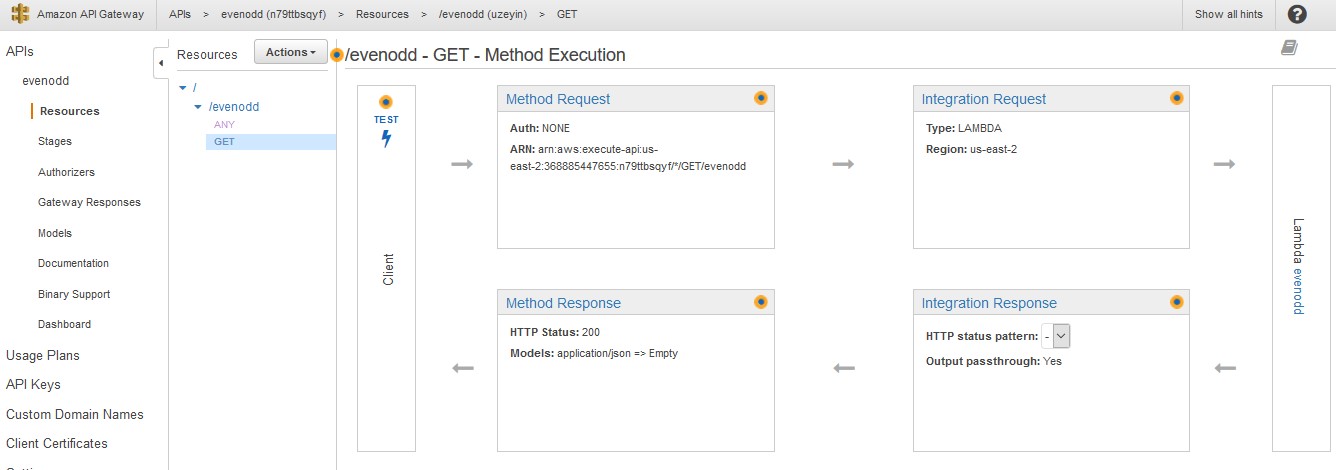Select the GET method in resource tree
Screen dimensions: 1336x470
click(224, 142)
